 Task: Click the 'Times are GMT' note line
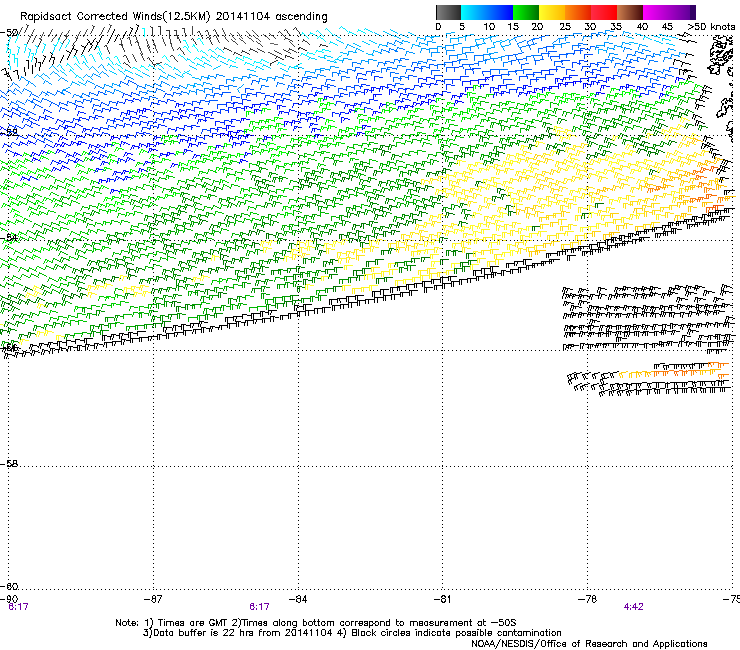tap(316, 623)
